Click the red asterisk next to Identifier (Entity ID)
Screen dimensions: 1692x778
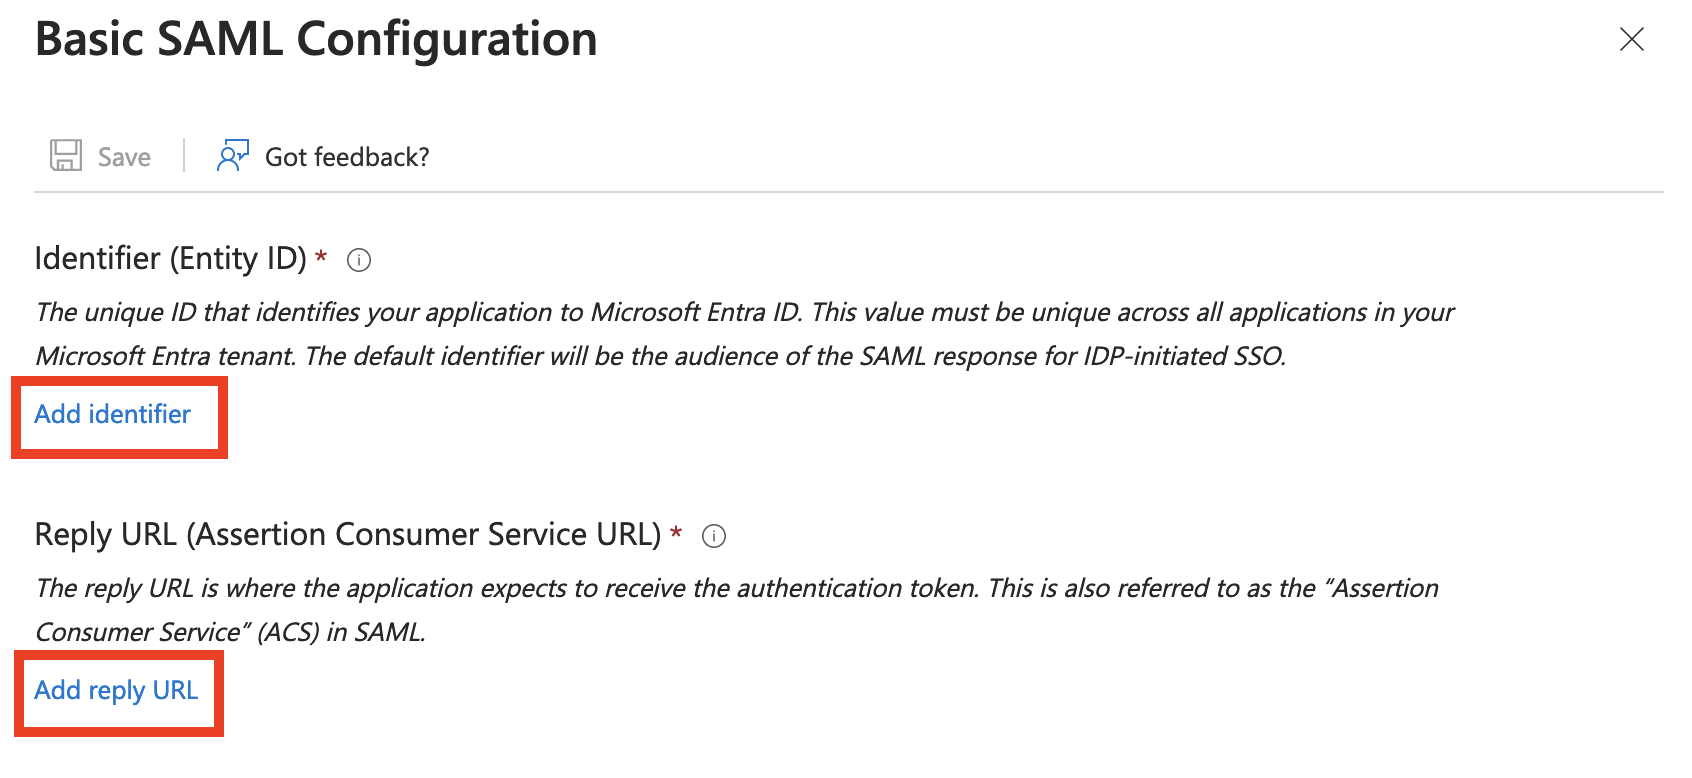tap(321, 256)
